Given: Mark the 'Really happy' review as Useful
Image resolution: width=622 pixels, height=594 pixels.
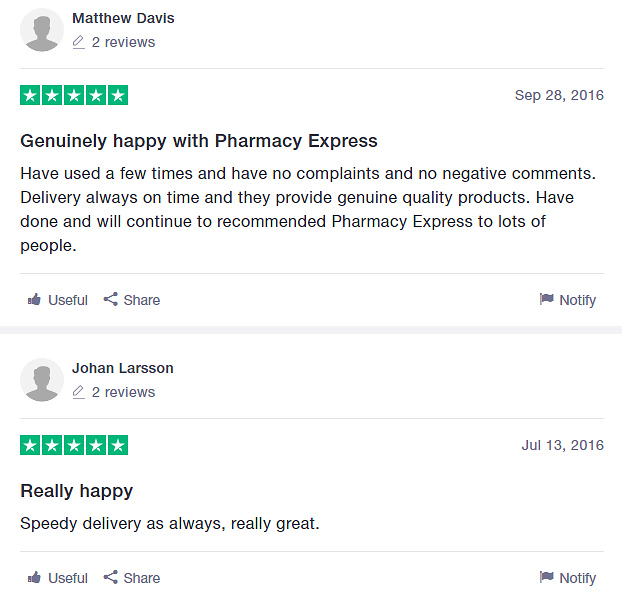Looking at the screenshot, I should pyautogui.click(x=58, y=578).
